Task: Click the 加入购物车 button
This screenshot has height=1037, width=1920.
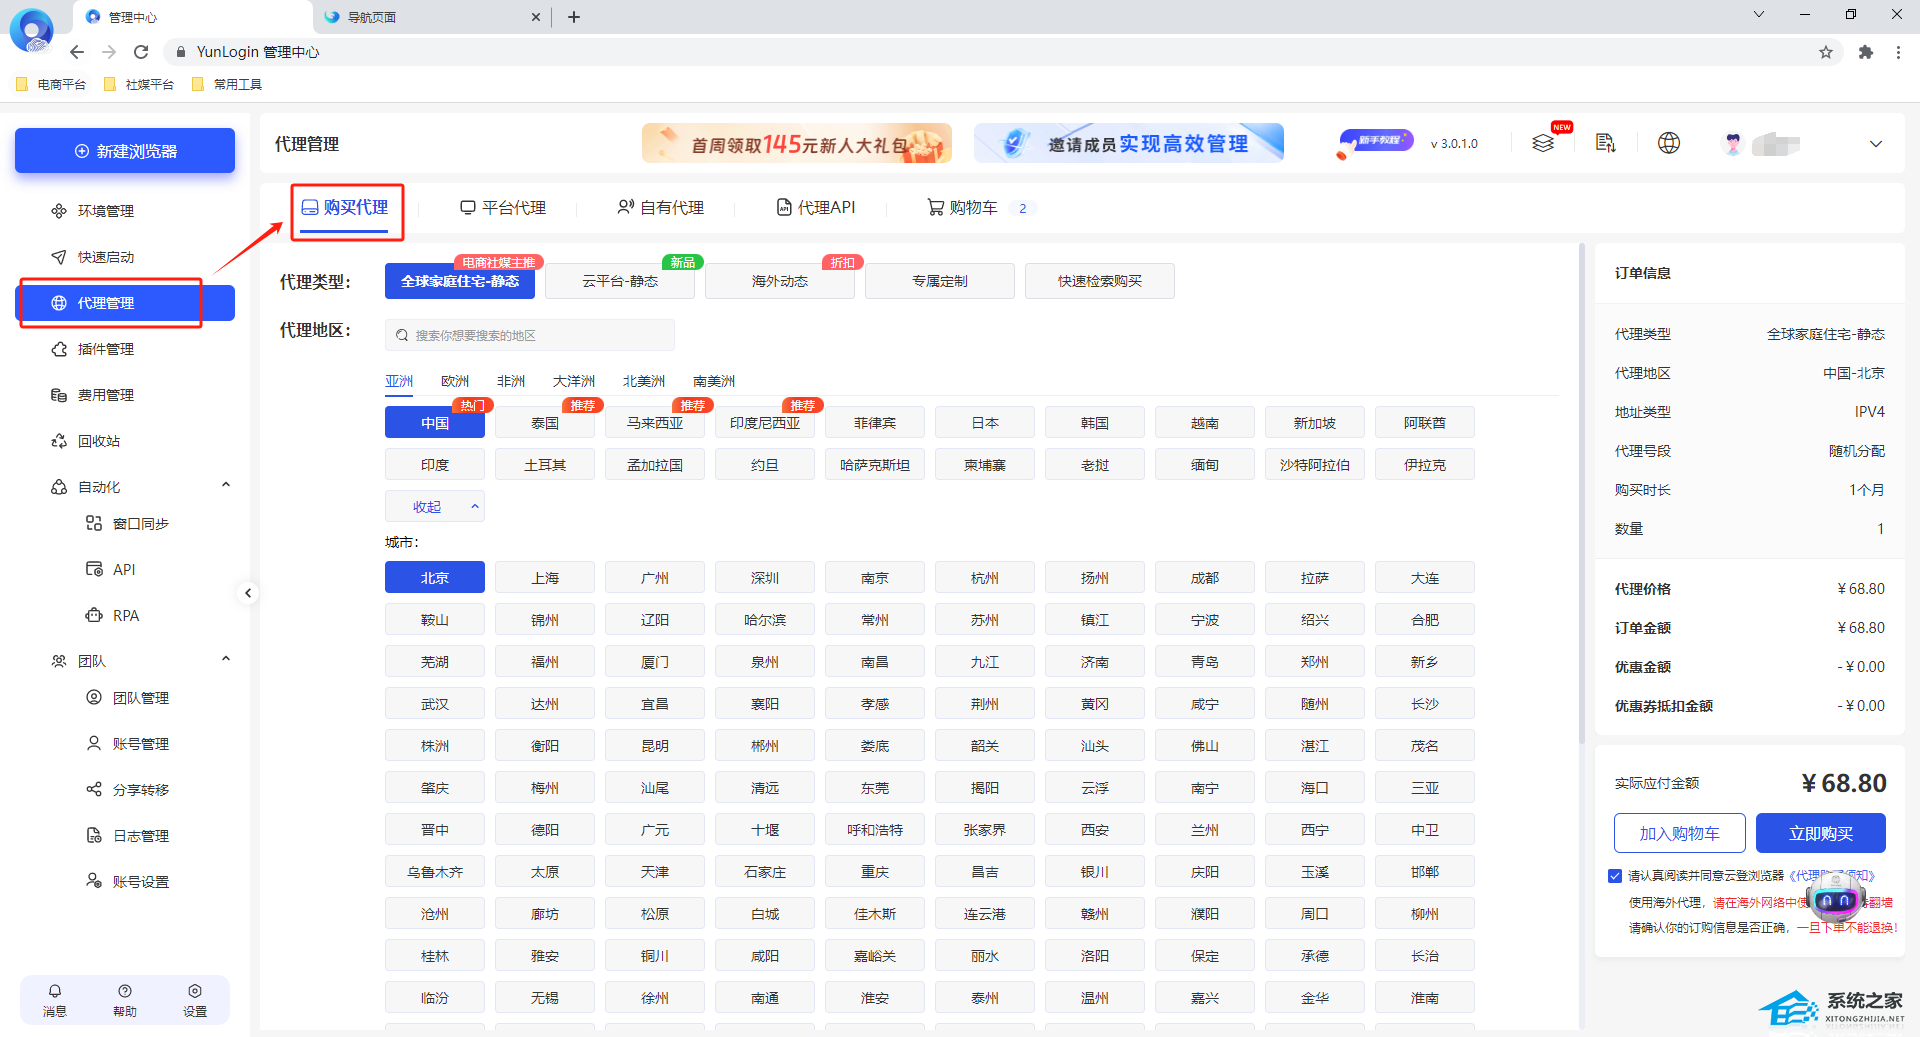Action: 1679,833
